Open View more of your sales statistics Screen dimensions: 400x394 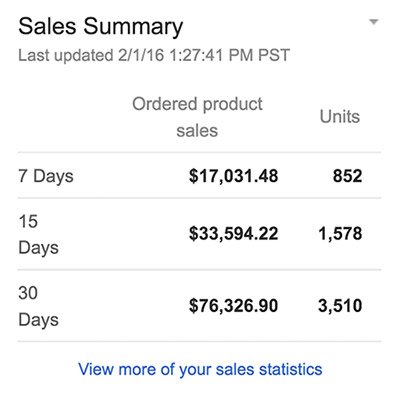200,369
